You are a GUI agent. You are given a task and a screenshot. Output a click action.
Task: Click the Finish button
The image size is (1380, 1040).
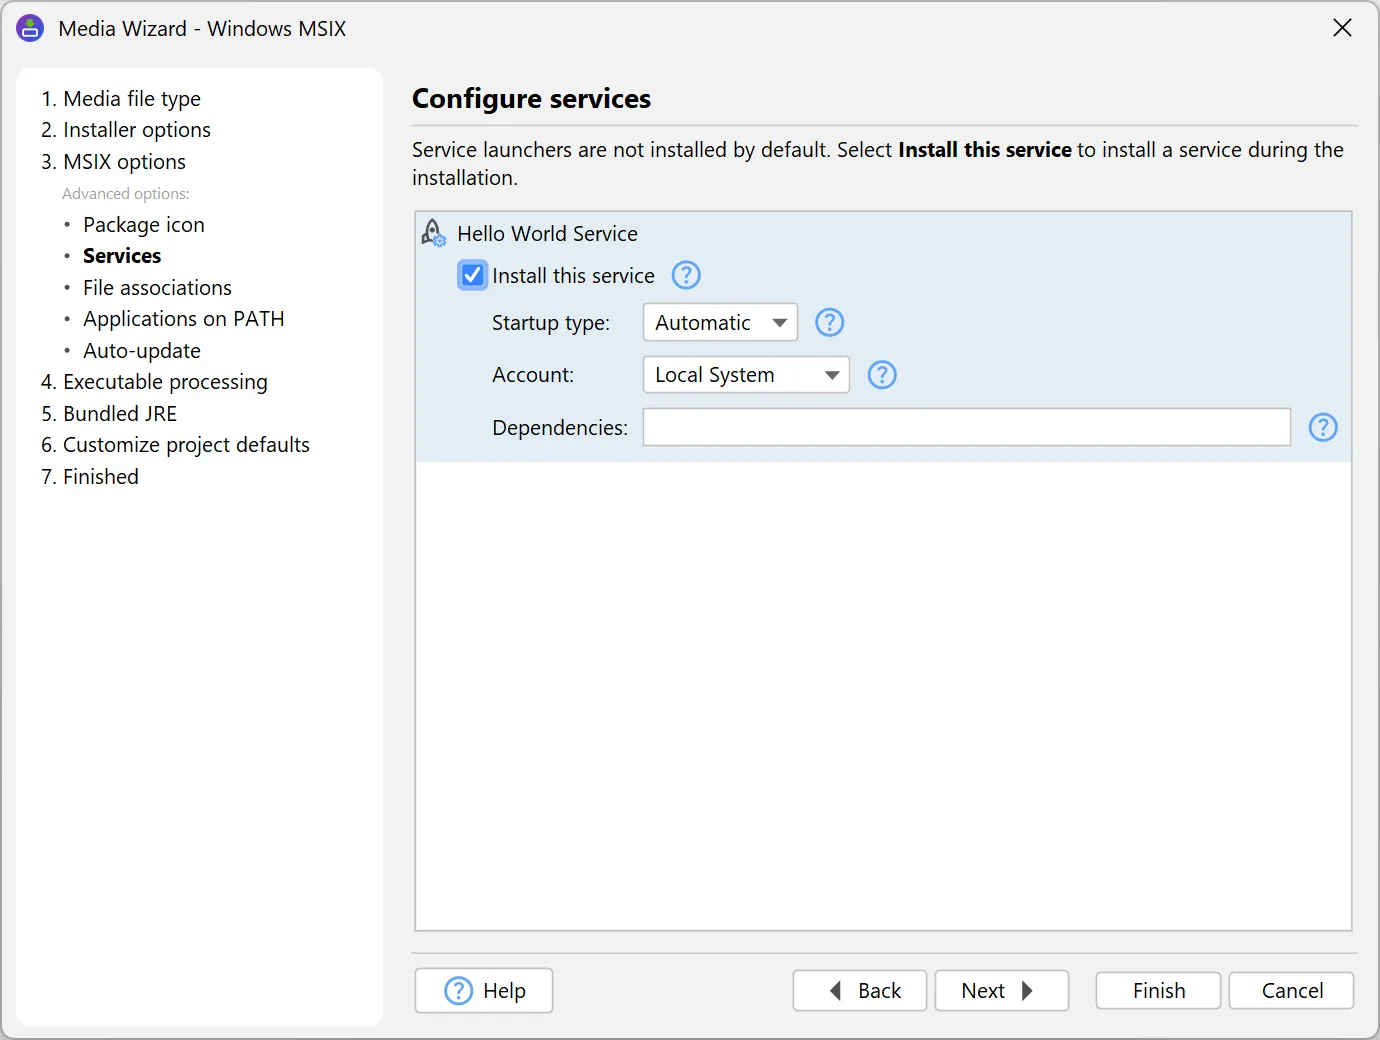(x=1158, y=991)
